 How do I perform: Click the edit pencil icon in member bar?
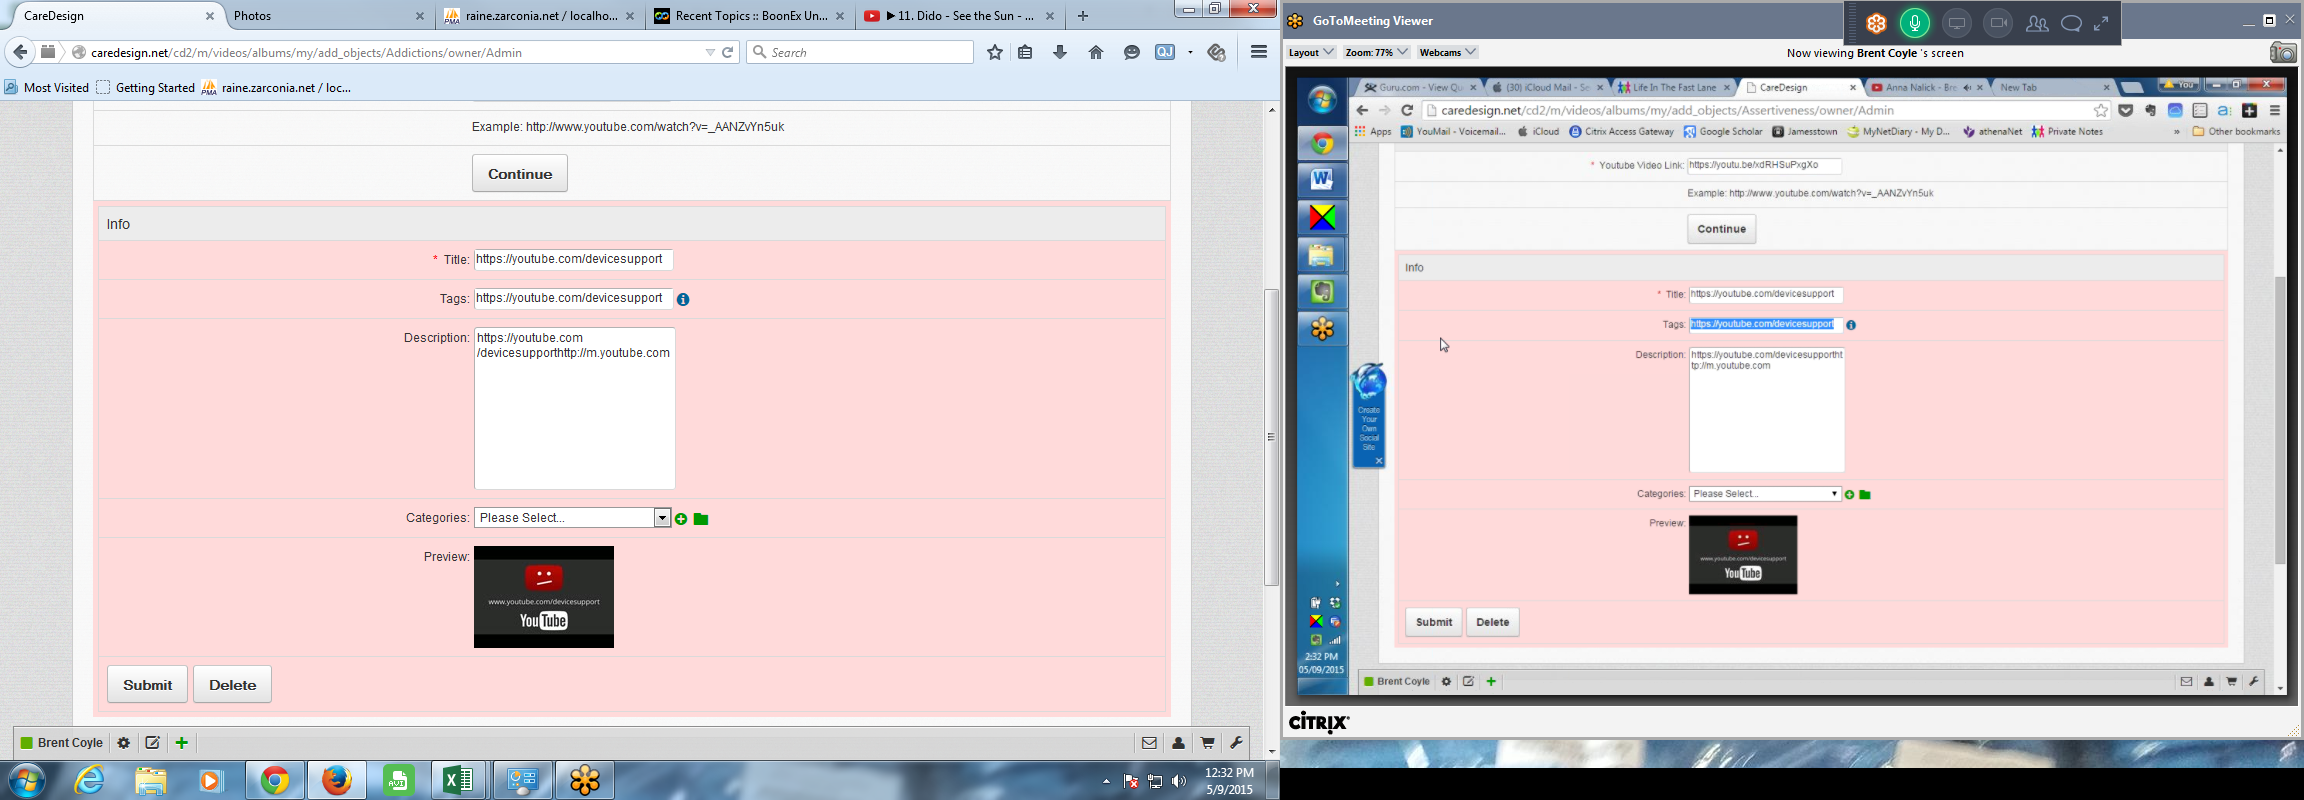153,743
